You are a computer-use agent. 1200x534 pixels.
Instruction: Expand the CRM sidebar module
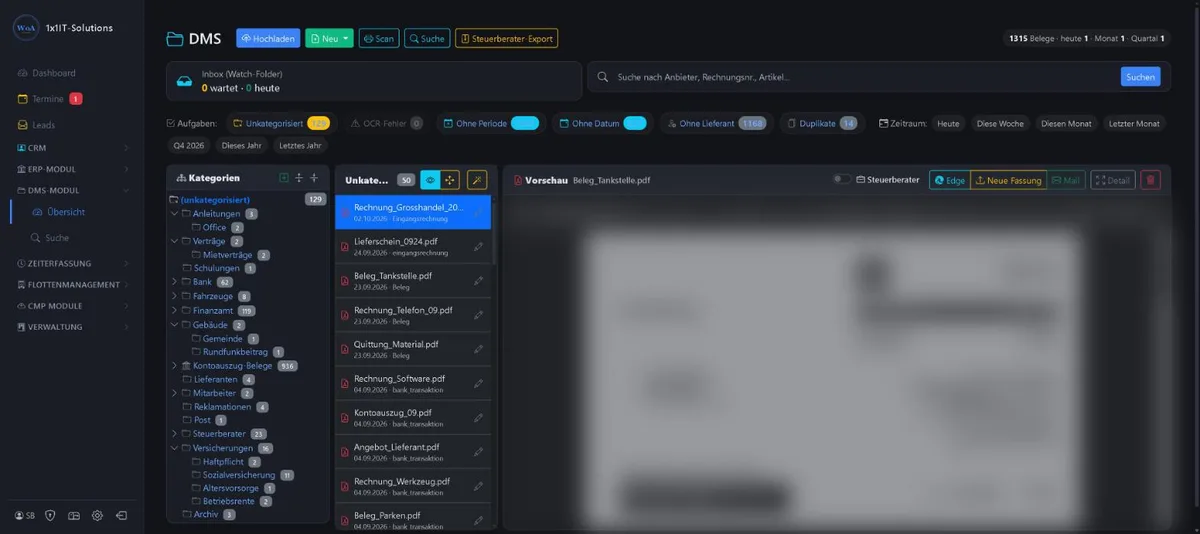(x=72, y=148)
